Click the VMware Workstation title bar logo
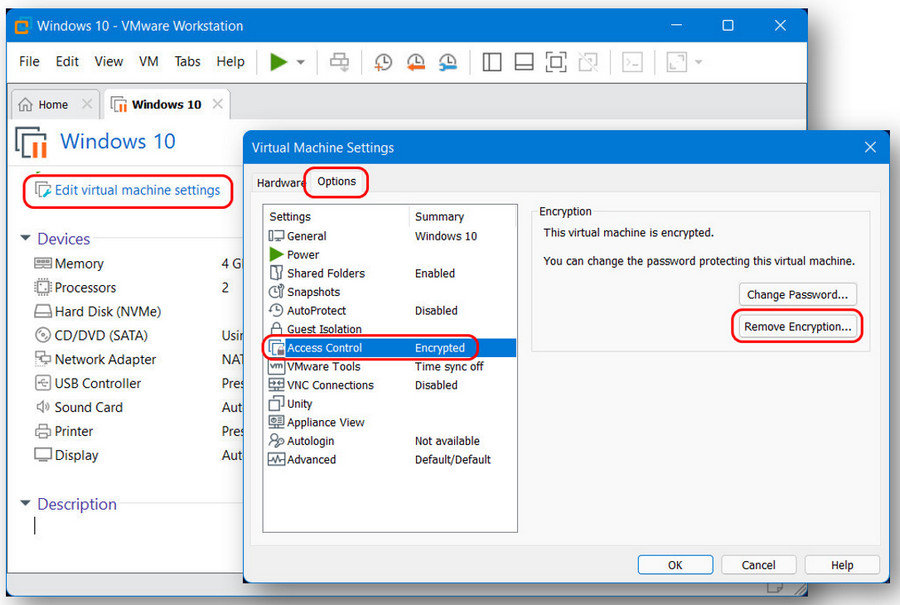Viewport: 900px width, 605px height. [x=22, y=26]
